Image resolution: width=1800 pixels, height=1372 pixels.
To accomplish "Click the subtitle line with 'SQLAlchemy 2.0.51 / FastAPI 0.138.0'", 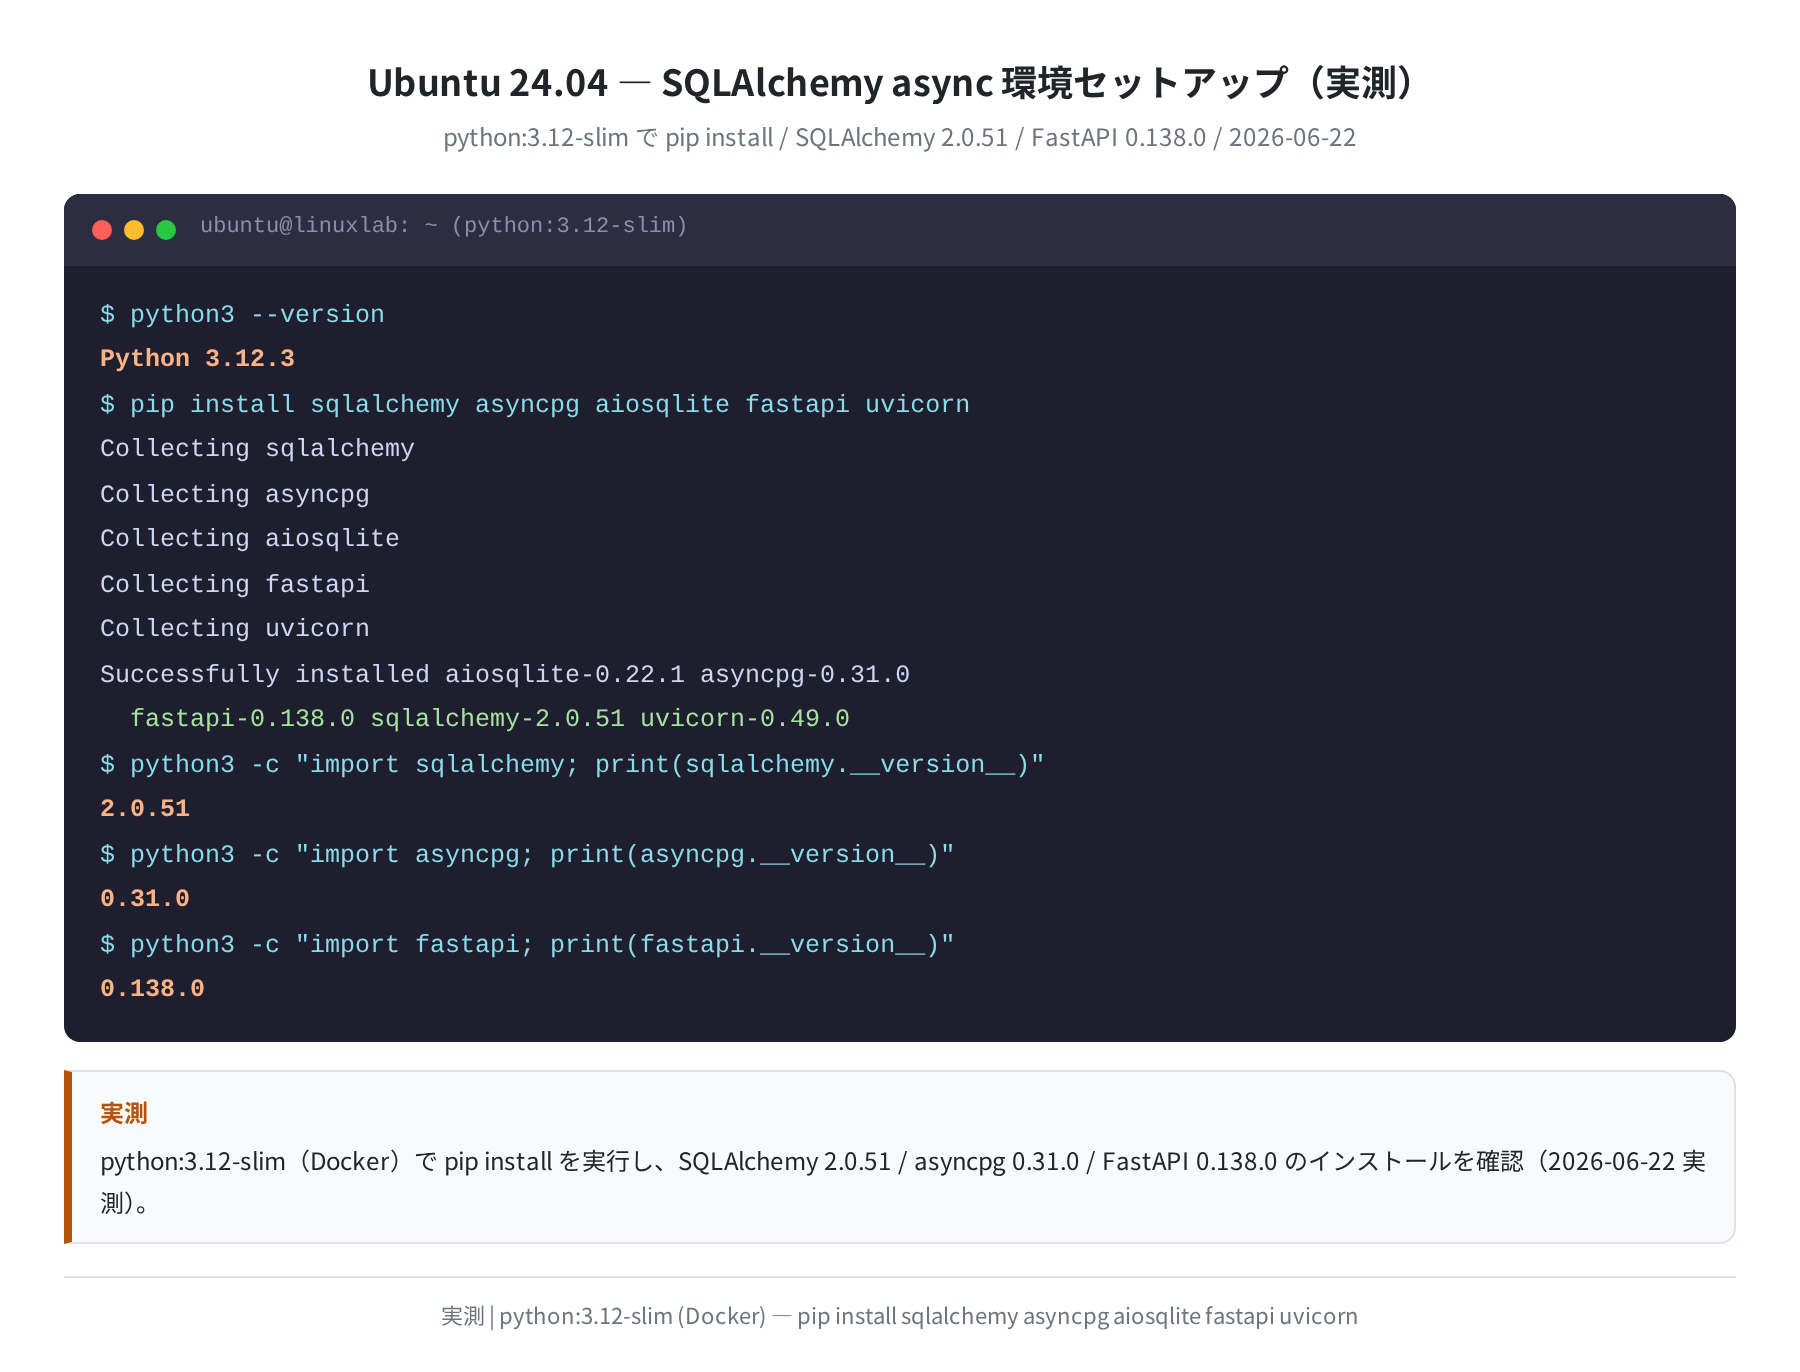I will point(900,138).
